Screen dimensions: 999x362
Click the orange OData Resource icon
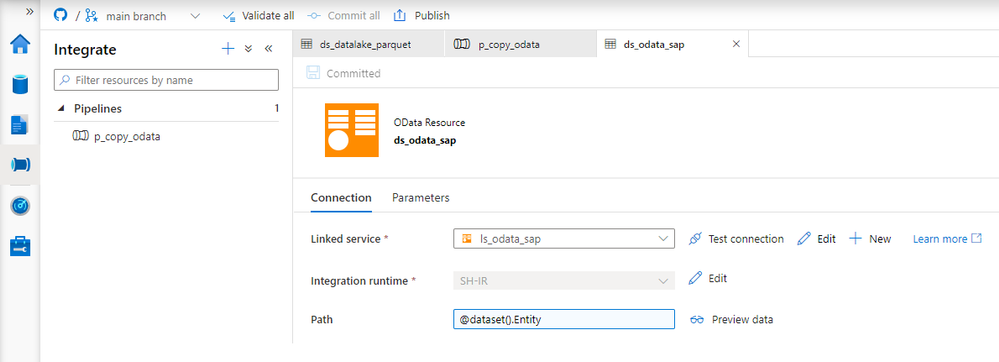pos(352,130)
